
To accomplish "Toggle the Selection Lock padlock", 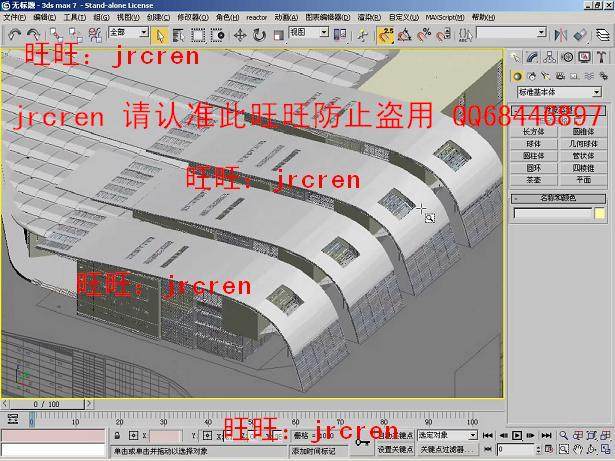I will pyautogui.click(x=117, y=435).
